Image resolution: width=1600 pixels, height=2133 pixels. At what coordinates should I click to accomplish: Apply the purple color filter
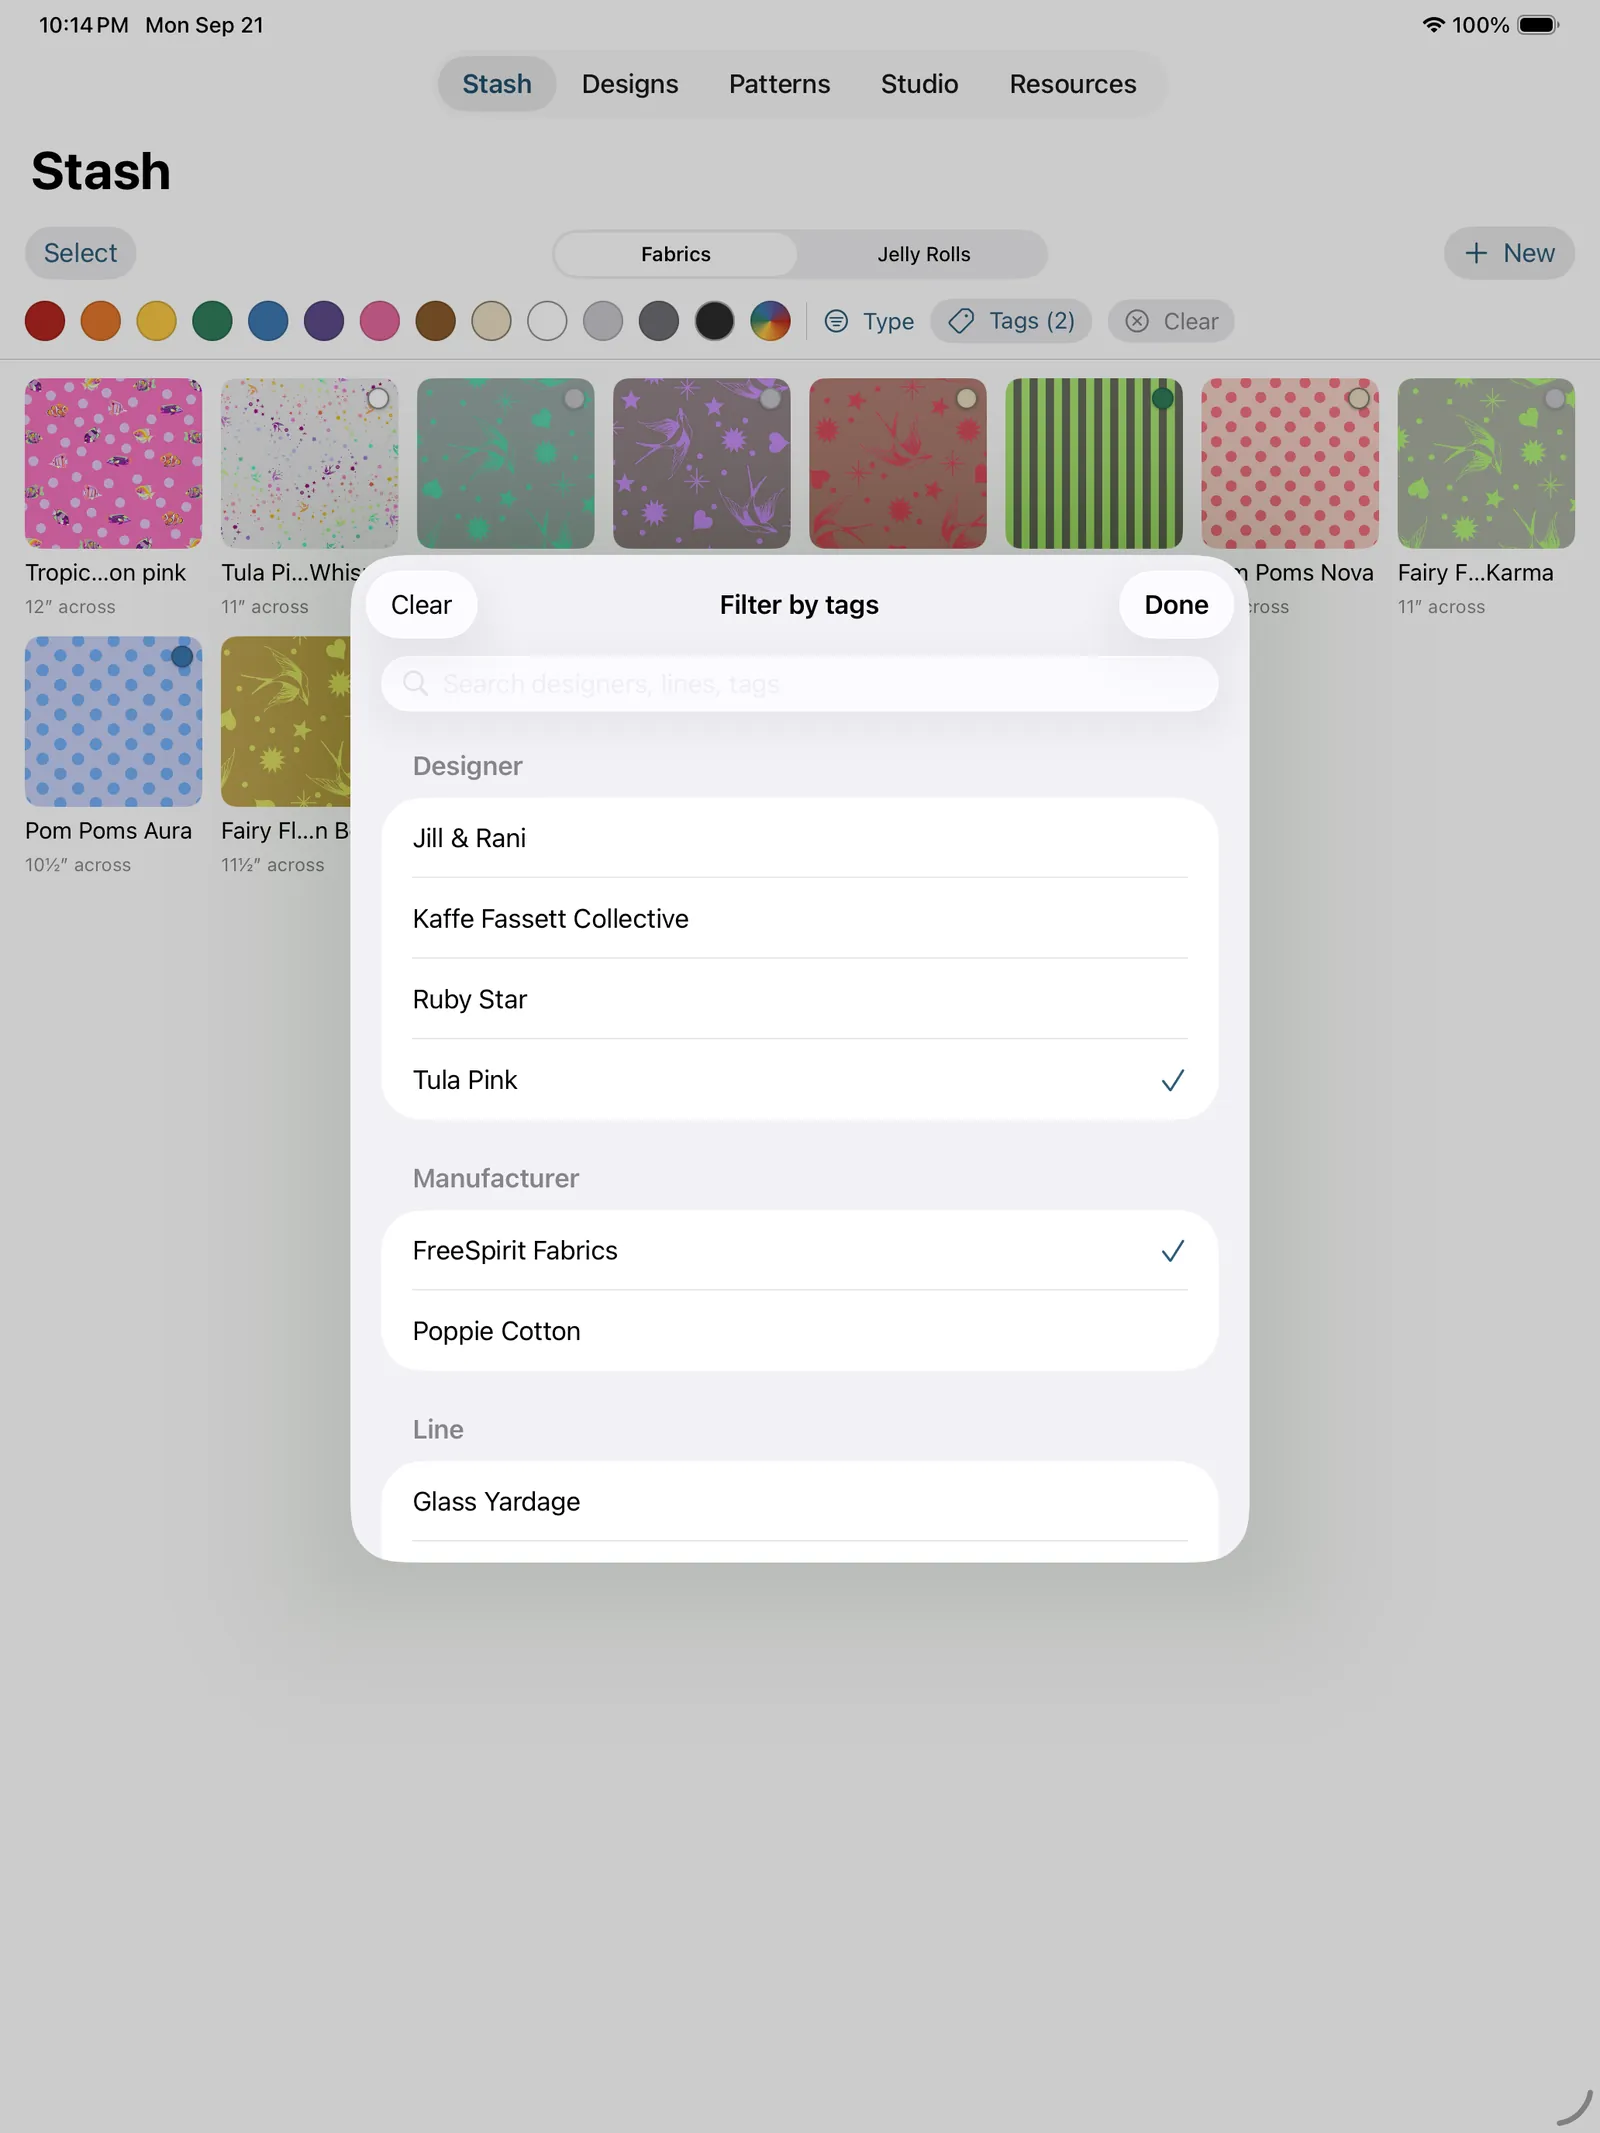[324, 321]
